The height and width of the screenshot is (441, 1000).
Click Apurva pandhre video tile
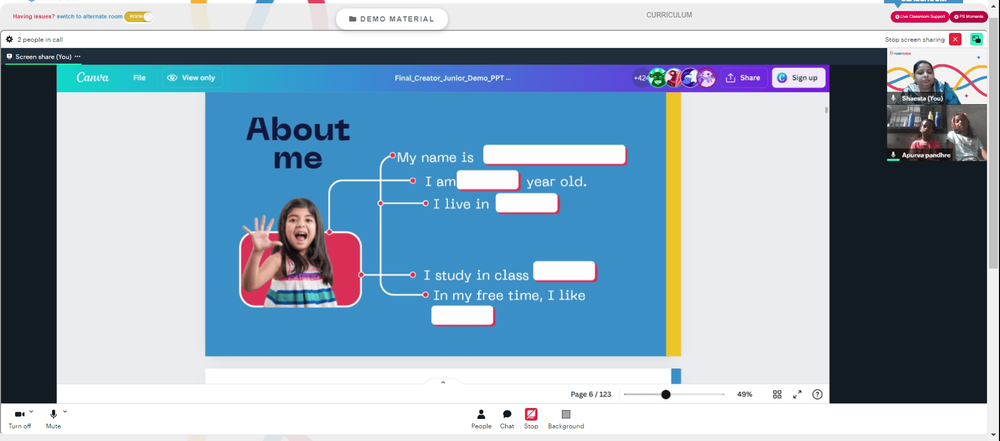pyautogui.click(x=937, y=133)
